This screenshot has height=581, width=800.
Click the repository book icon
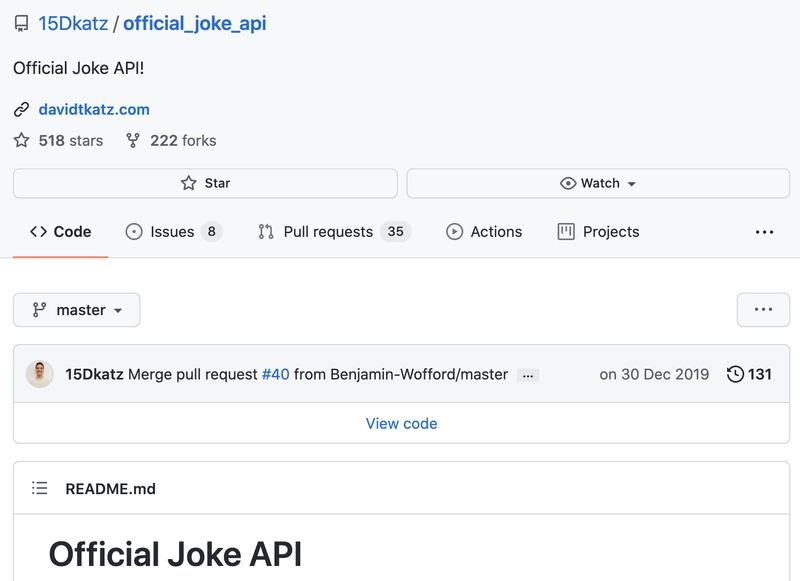[21, 23]
